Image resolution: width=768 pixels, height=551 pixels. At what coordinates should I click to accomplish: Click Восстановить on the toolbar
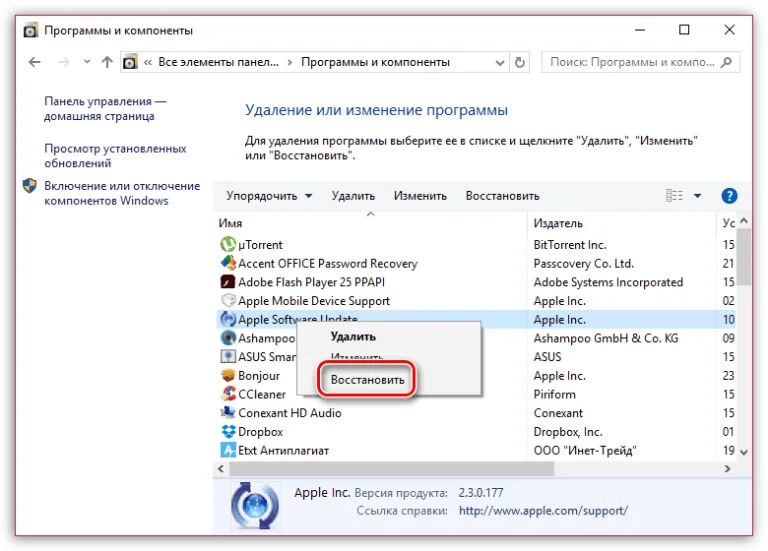[503, 195]
